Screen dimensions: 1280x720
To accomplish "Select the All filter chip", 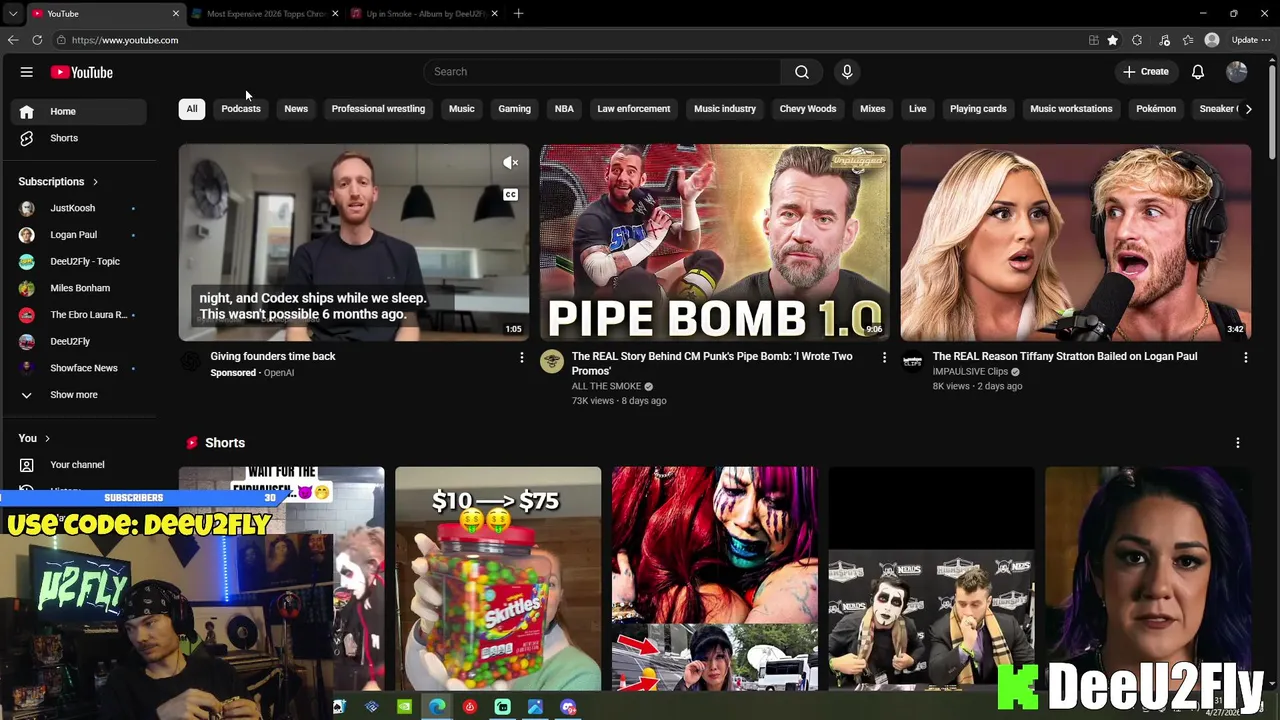I will click(x=192, y=109).
